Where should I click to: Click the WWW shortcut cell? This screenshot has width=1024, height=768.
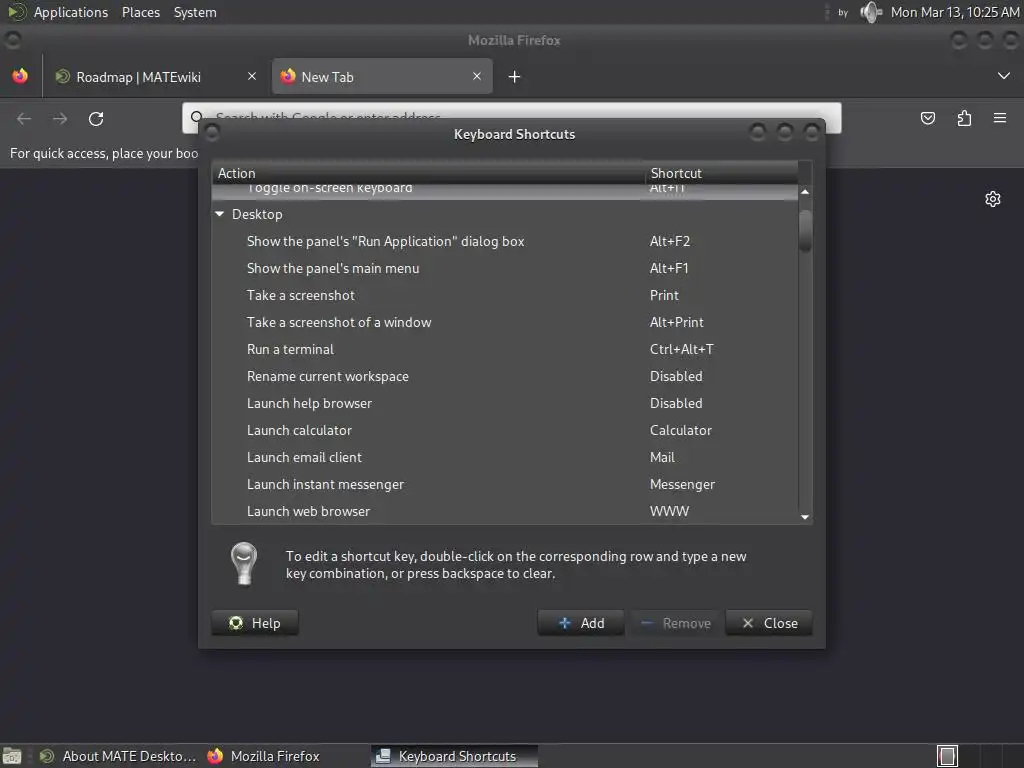669,511
